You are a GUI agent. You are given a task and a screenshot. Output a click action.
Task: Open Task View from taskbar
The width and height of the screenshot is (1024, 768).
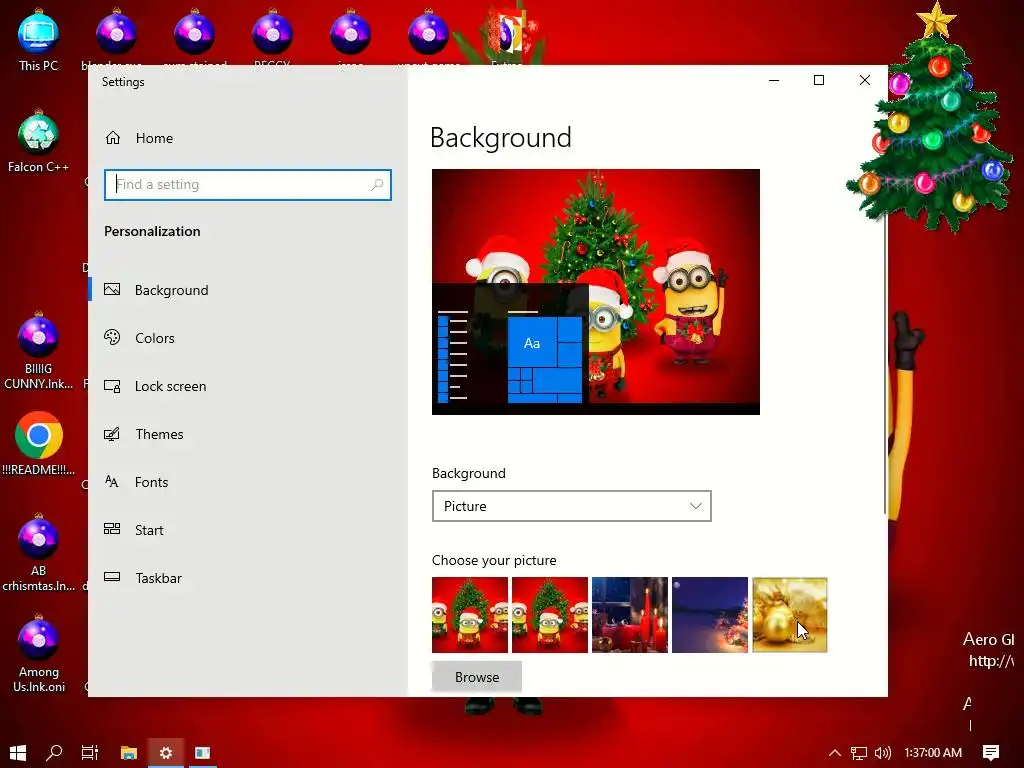[89, 752]
